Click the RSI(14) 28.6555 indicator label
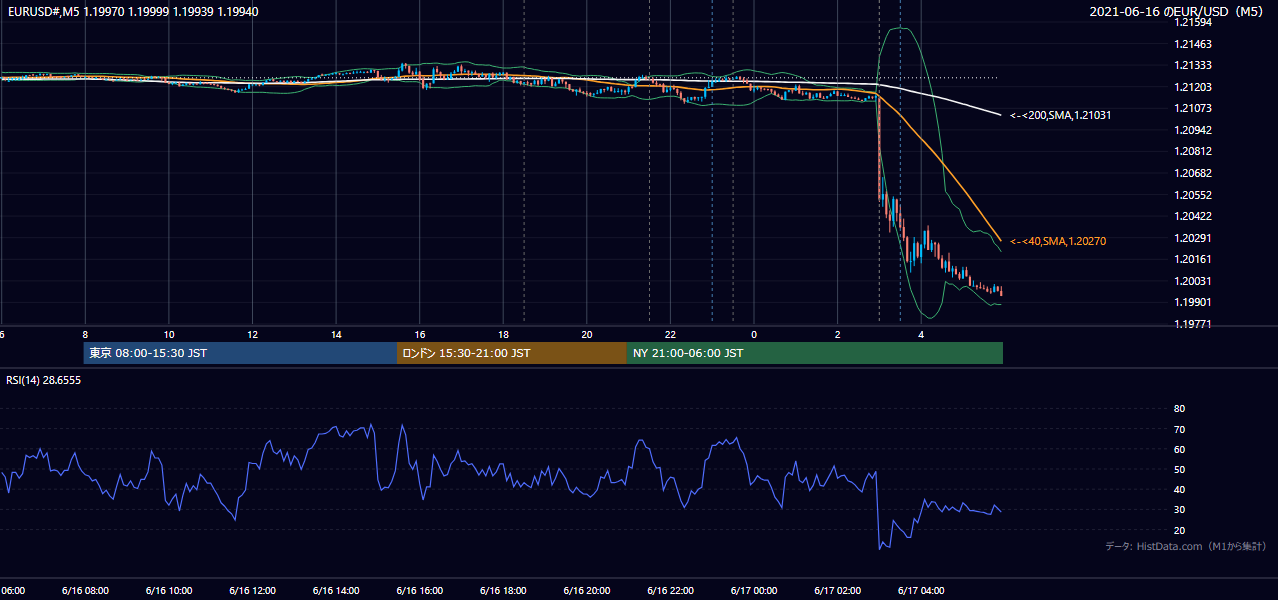The height and width of the screenshot is (600, 1278). (44, 380)
